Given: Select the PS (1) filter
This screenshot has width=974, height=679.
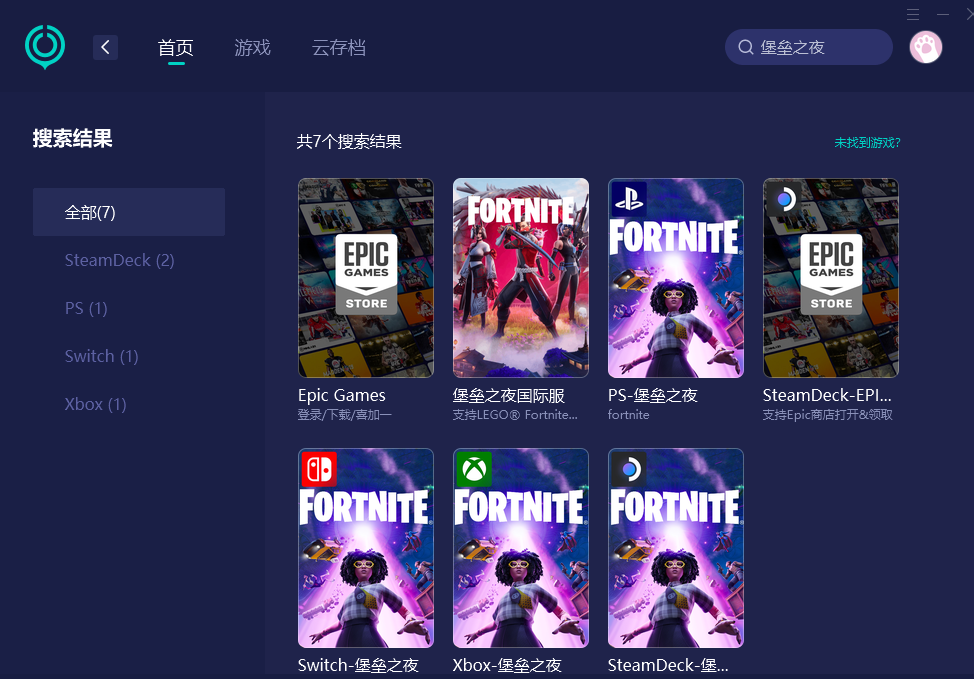Looking at the screenshot, I should point(86,308).
